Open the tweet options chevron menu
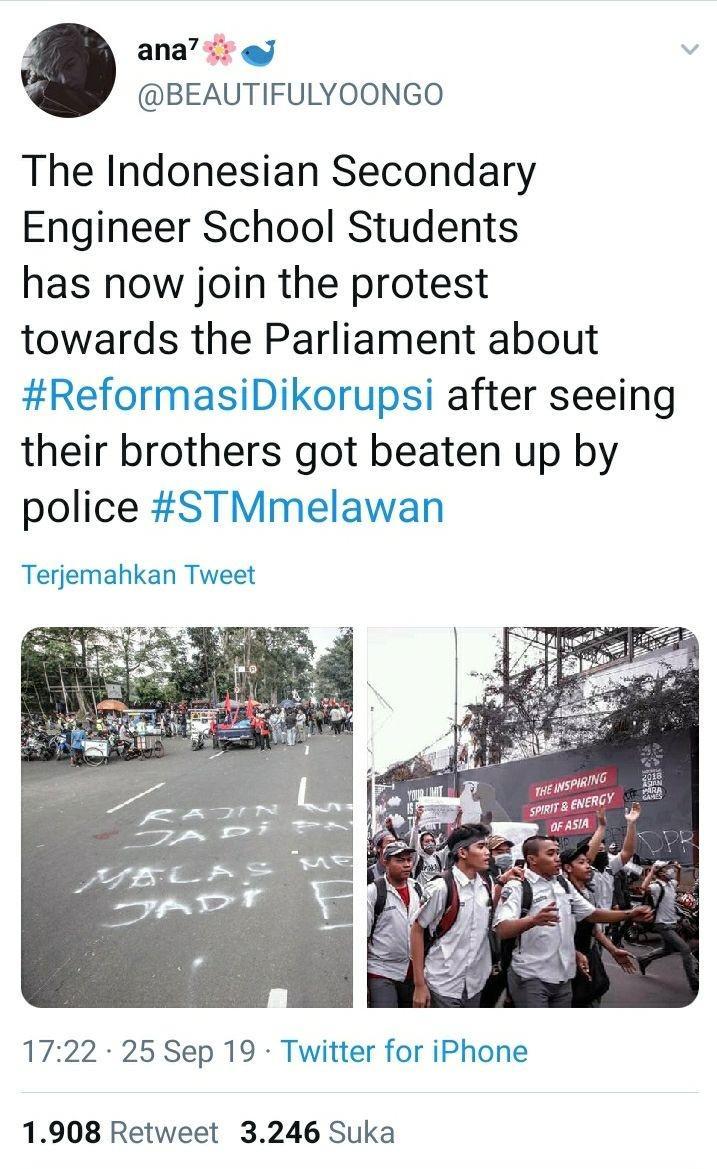The image size is (717, 1169). pyautogui.click(x=690, y=50)
